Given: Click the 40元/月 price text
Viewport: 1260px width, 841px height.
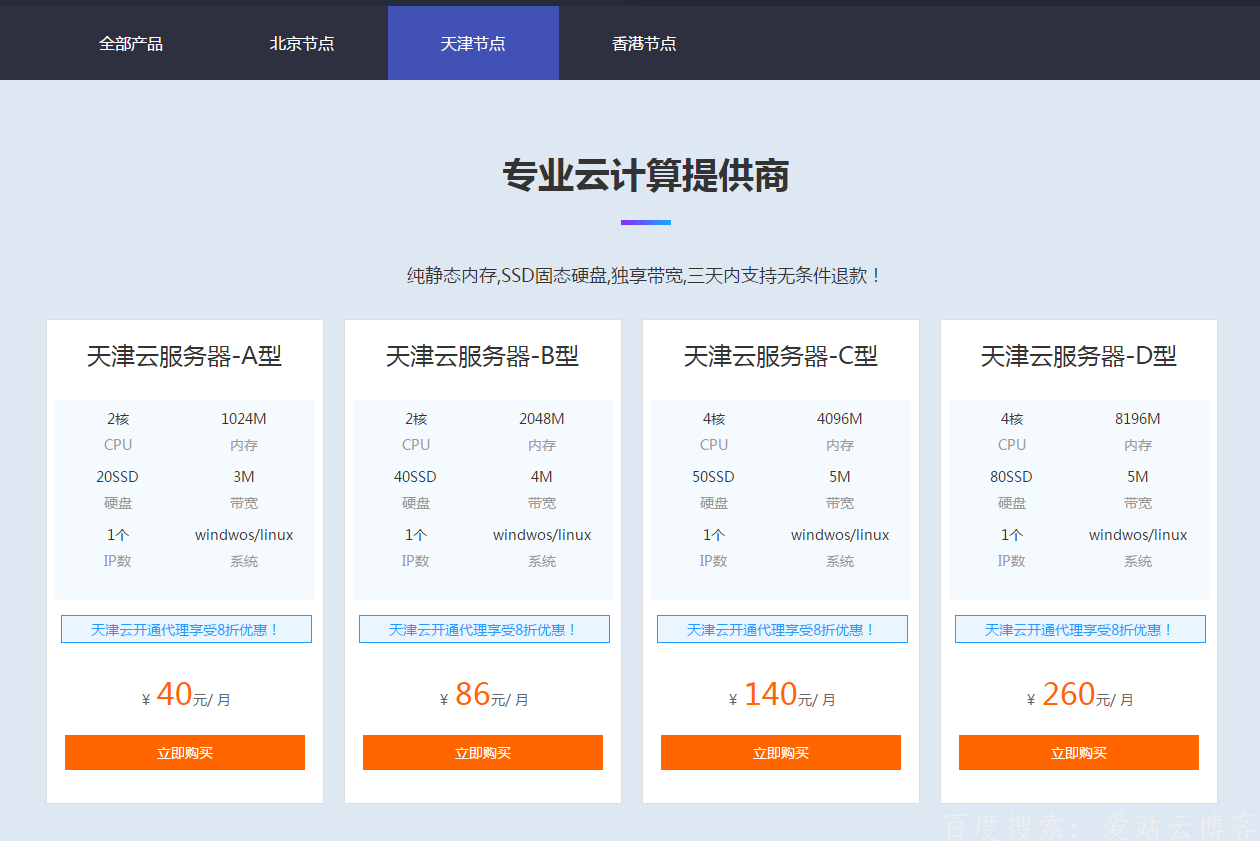Looking at the screenshot, I should click(186, 695).
